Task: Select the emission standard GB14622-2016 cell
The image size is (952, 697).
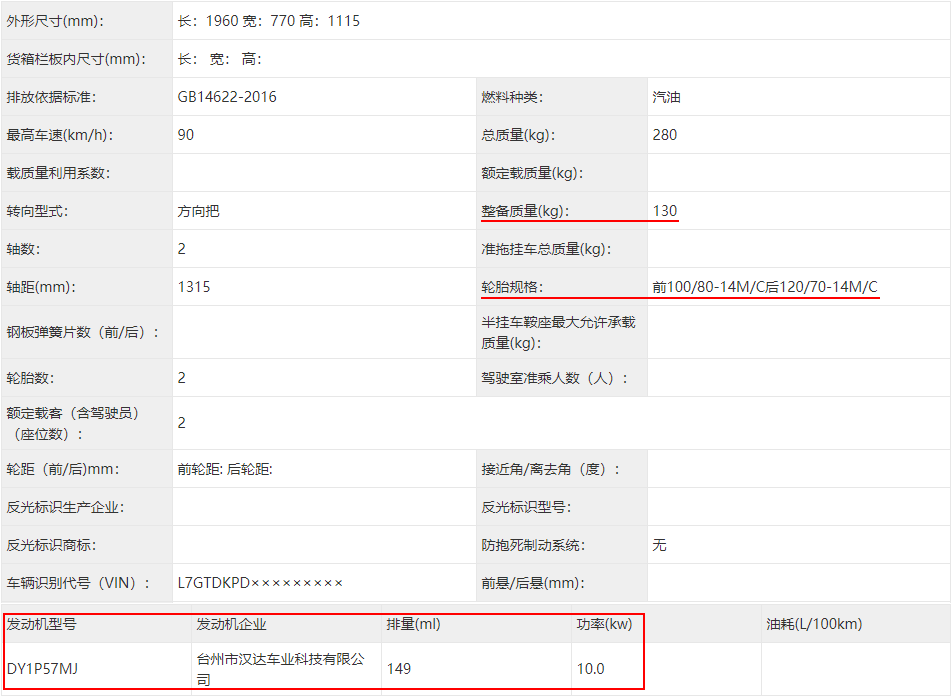Action: pyautogui.click(x=227, y=97)
